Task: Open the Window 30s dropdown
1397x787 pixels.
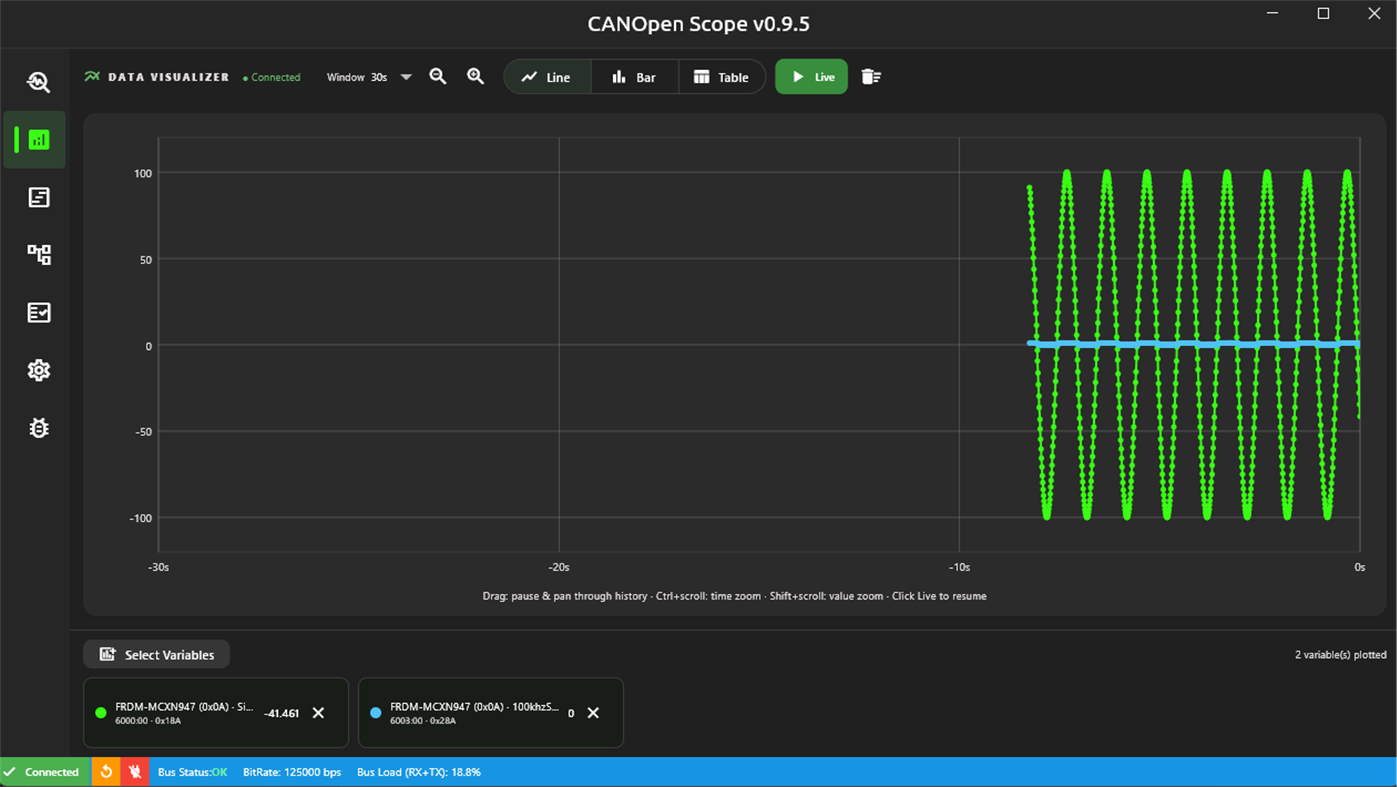Action: (369, 77)
